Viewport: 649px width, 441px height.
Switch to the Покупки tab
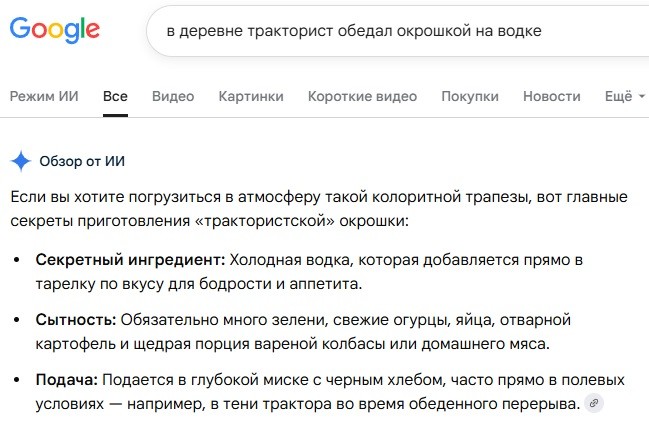[x=470, y=96]
